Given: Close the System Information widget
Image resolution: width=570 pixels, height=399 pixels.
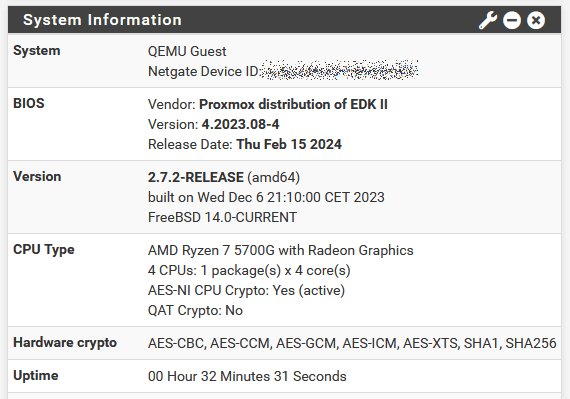Looking at the screenshot, I should click(536, 20).
